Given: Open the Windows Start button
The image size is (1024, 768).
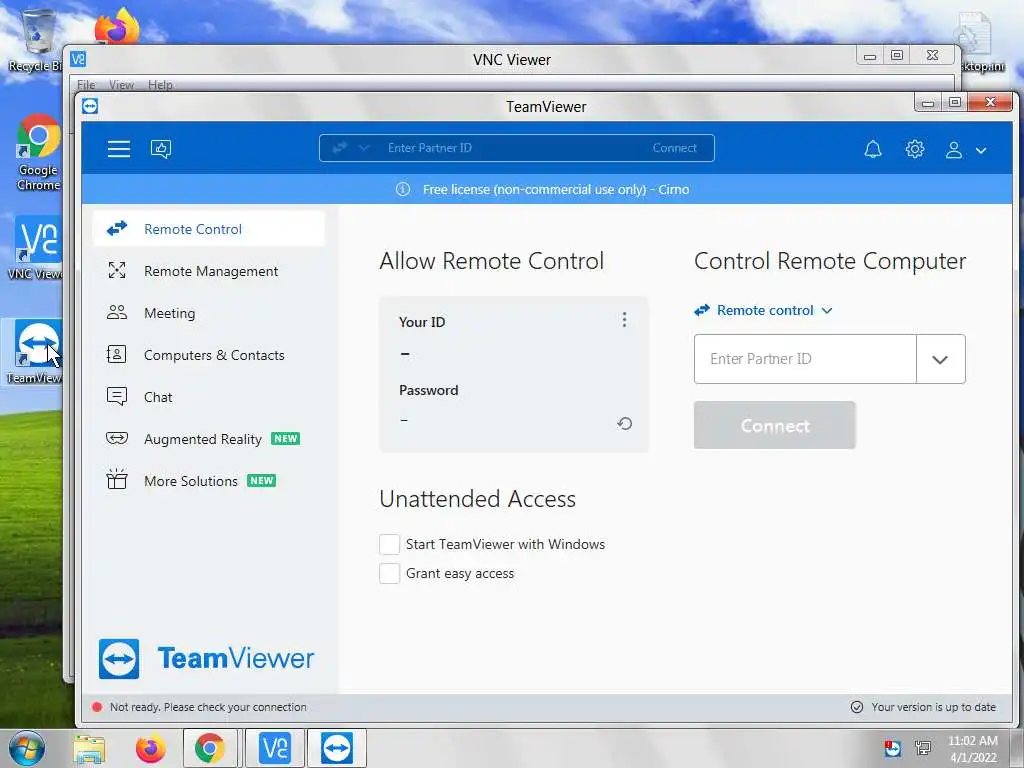Looking at the screenshot, I should (27, 748).
